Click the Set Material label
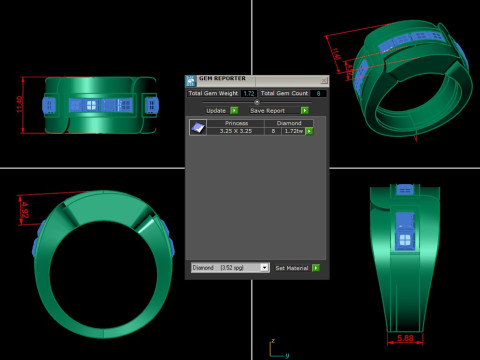 tap(292, 268)
